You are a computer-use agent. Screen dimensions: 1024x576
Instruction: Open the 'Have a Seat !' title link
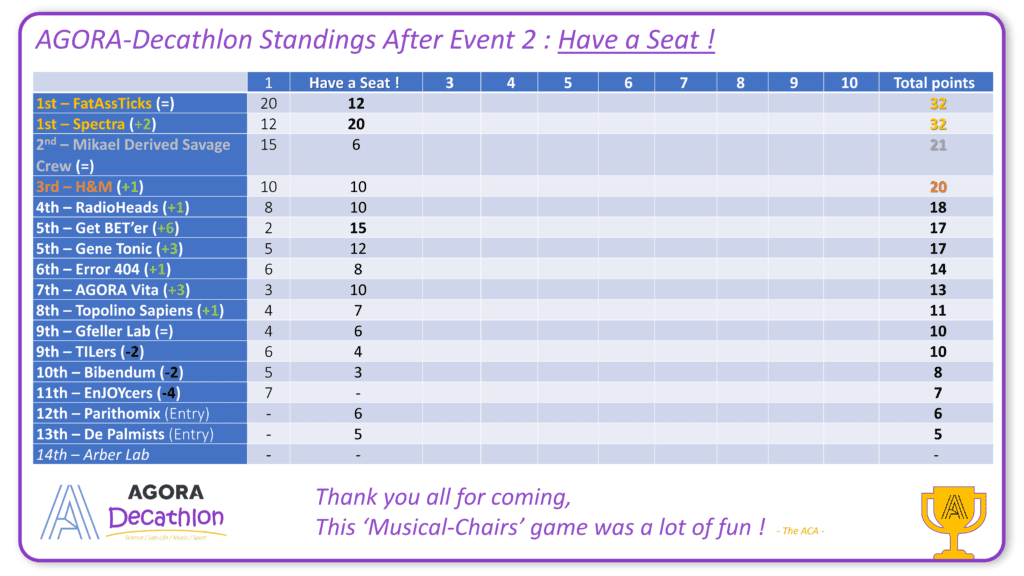click(x=636, y=40)
